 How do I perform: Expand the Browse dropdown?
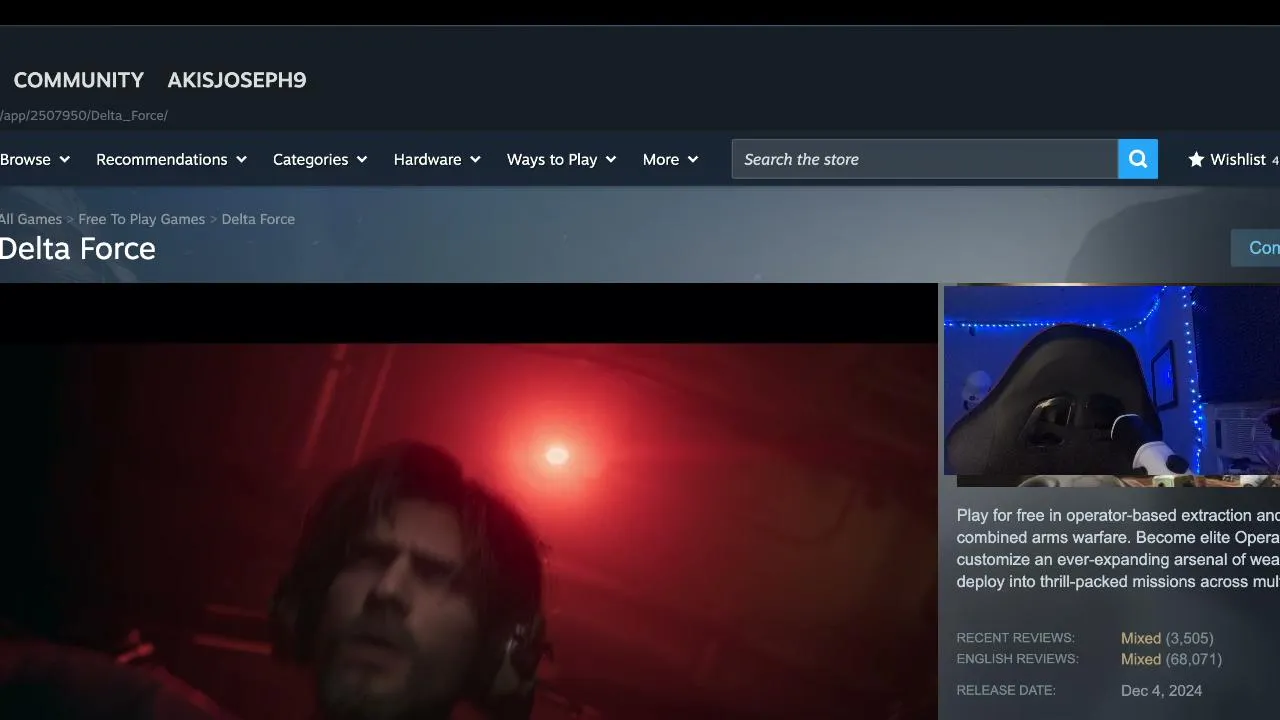[35, 159]
